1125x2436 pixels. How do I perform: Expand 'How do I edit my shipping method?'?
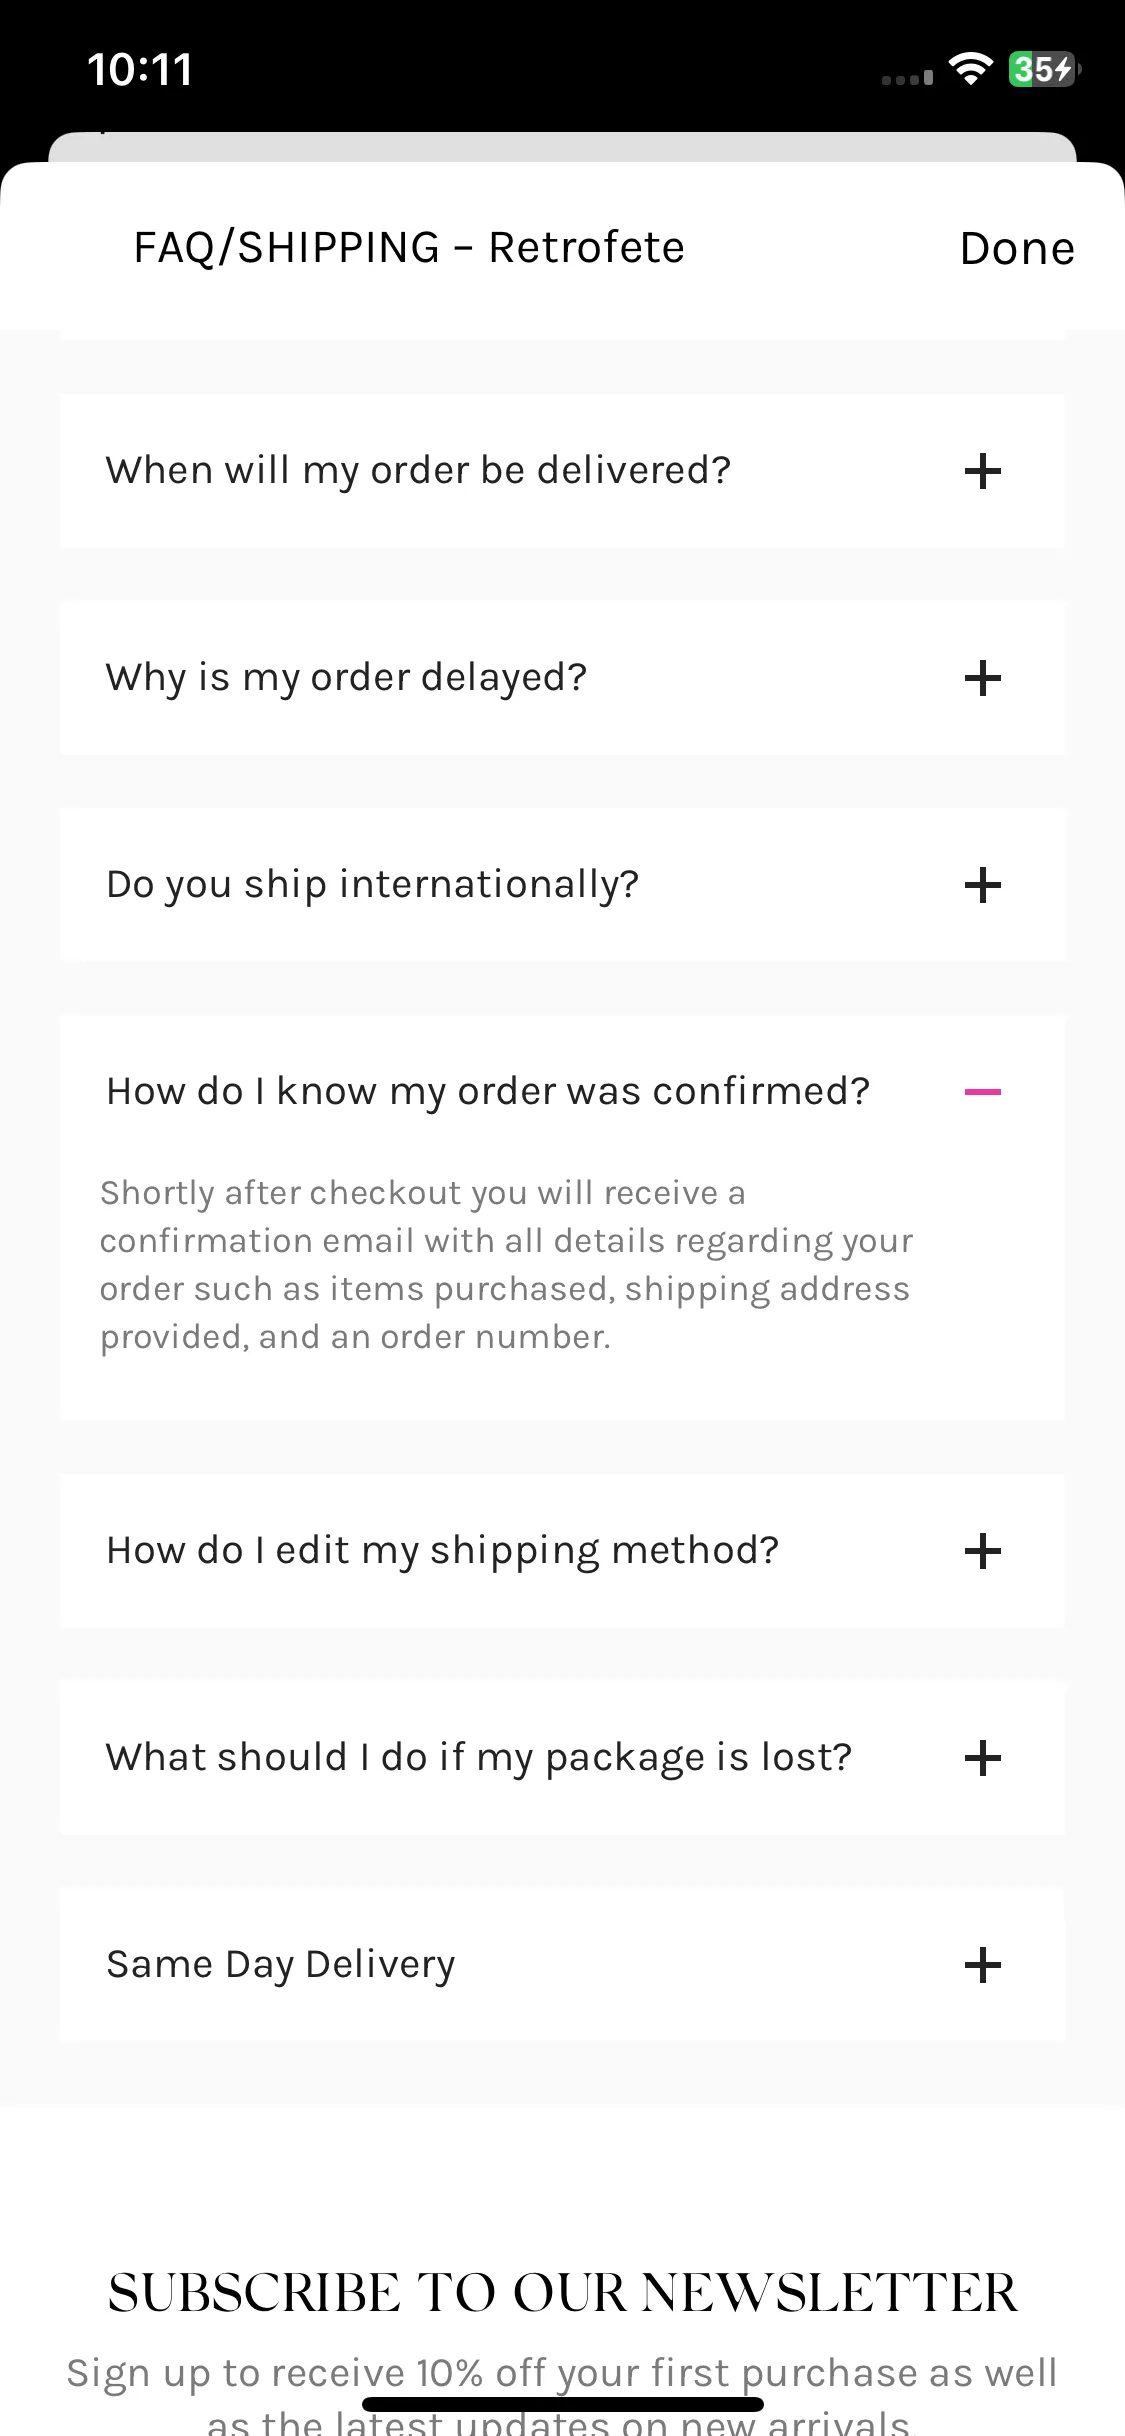(562, 1551)
